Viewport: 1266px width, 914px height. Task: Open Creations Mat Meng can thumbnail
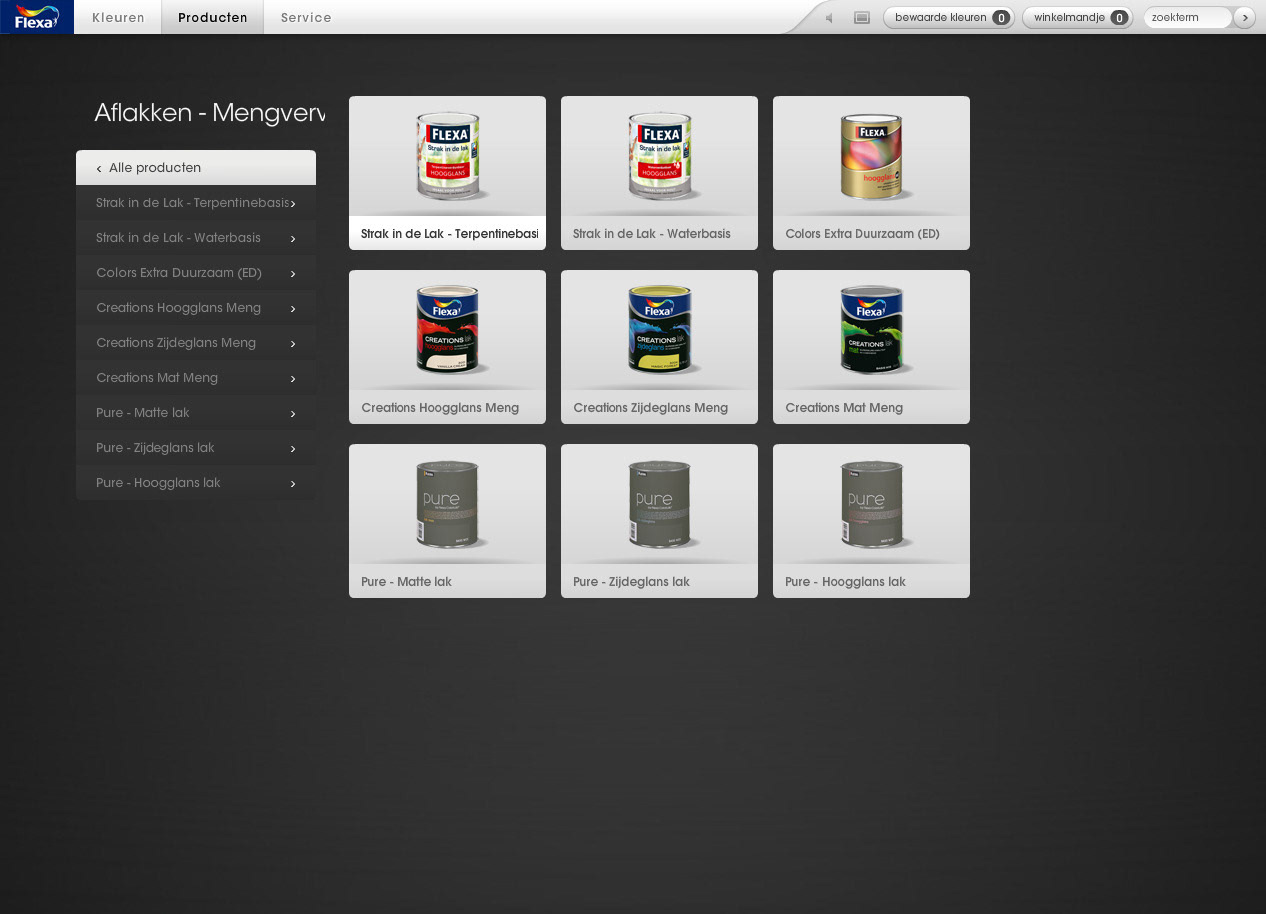(872, 331)
